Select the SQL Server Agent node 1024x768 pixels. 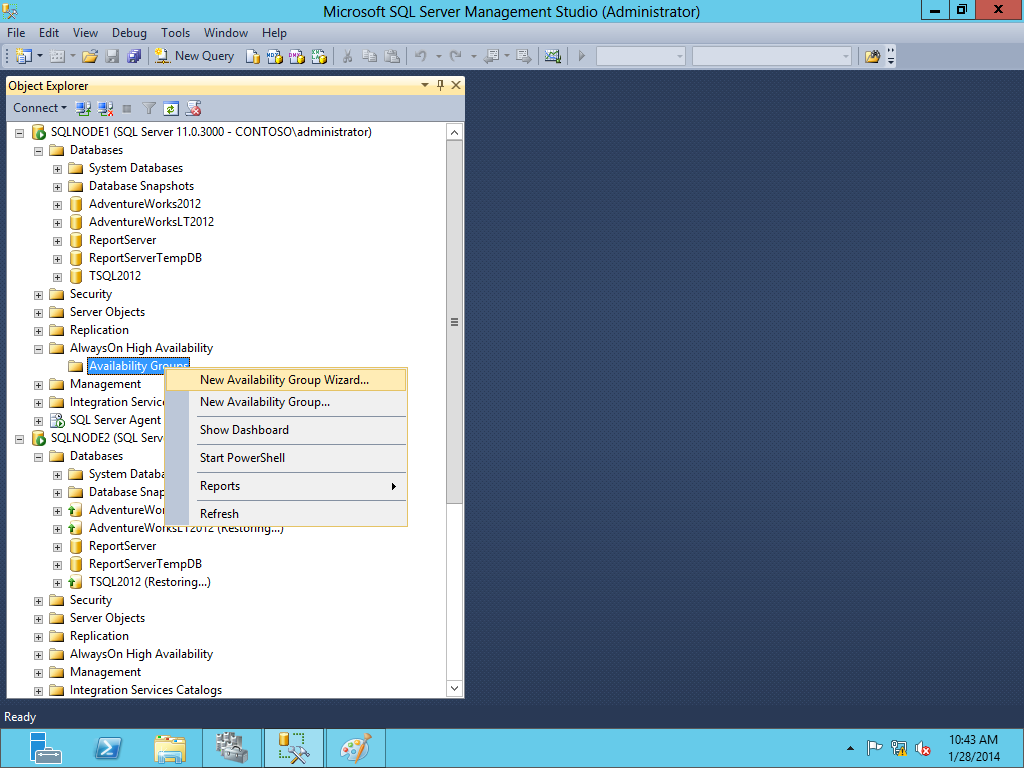click(x=115, y=420)
